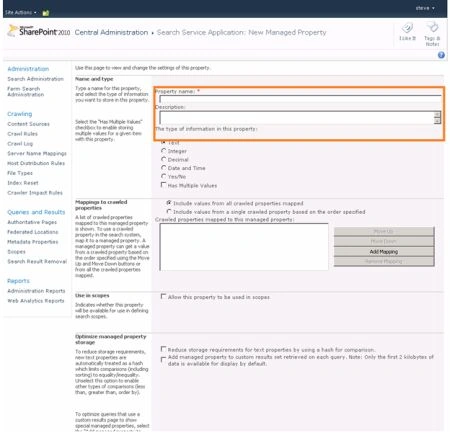Open Metadata Properties link
Screen dimensions: 450x433
click(33, 242)
